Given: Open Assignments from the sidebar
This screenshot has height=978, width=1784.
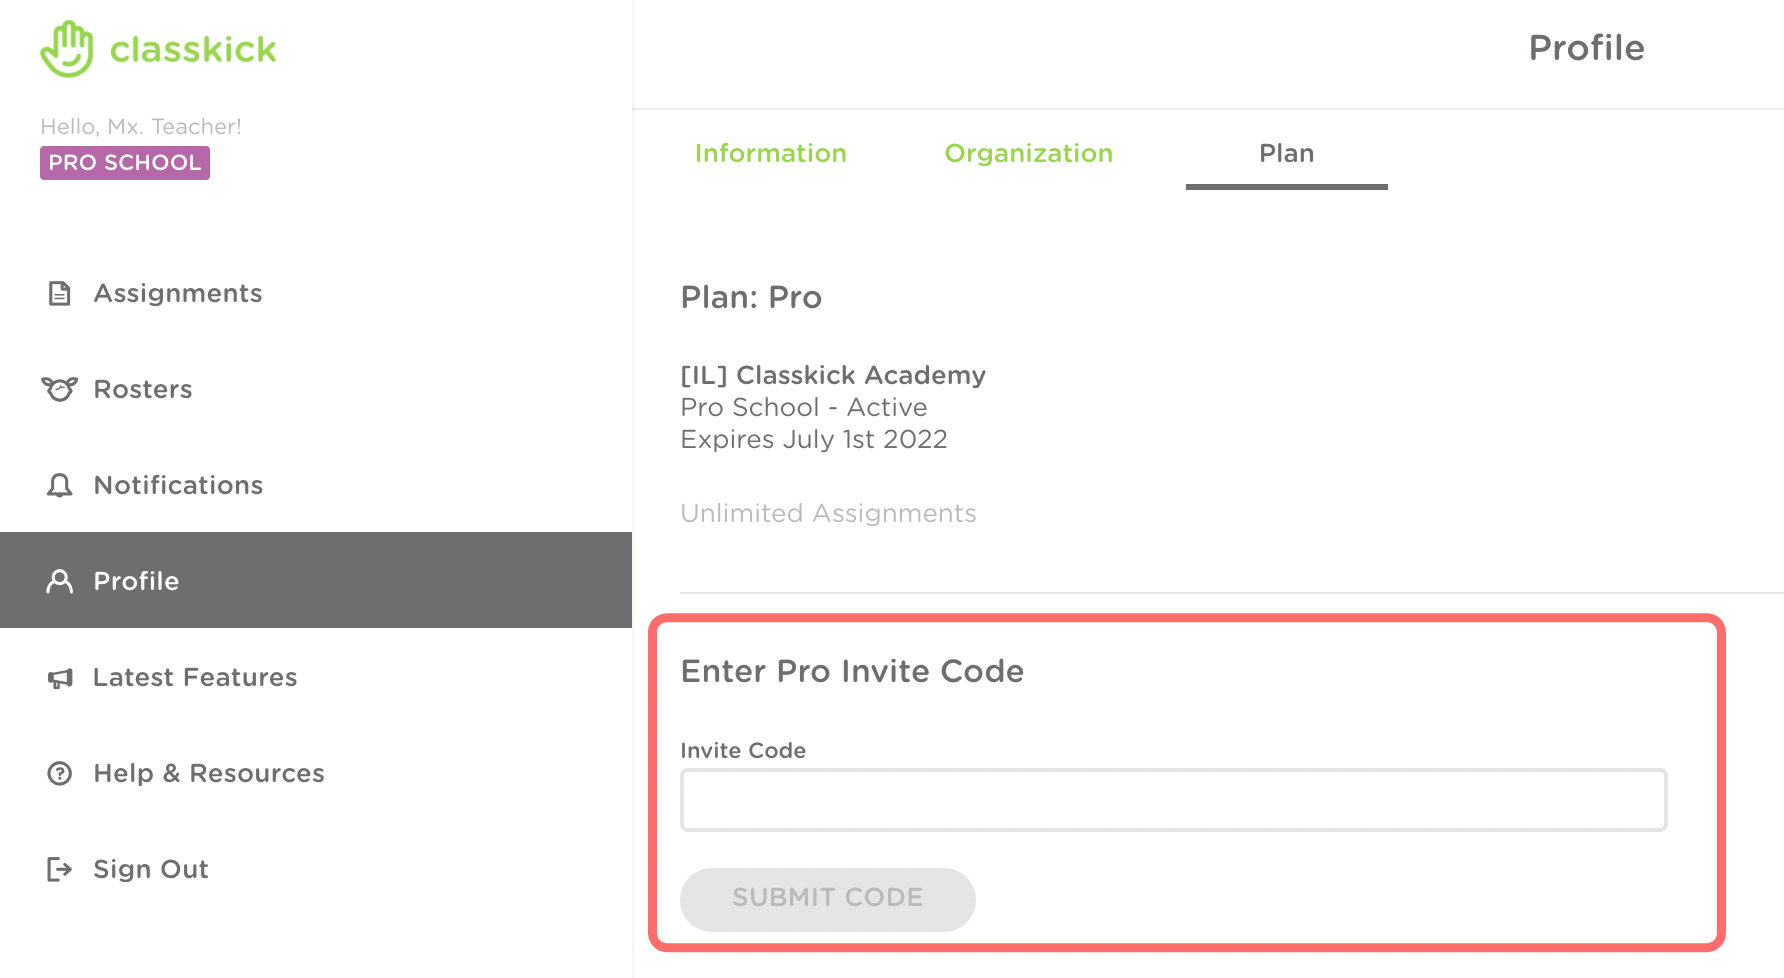Looking at the screenshot, I should 178,293.
